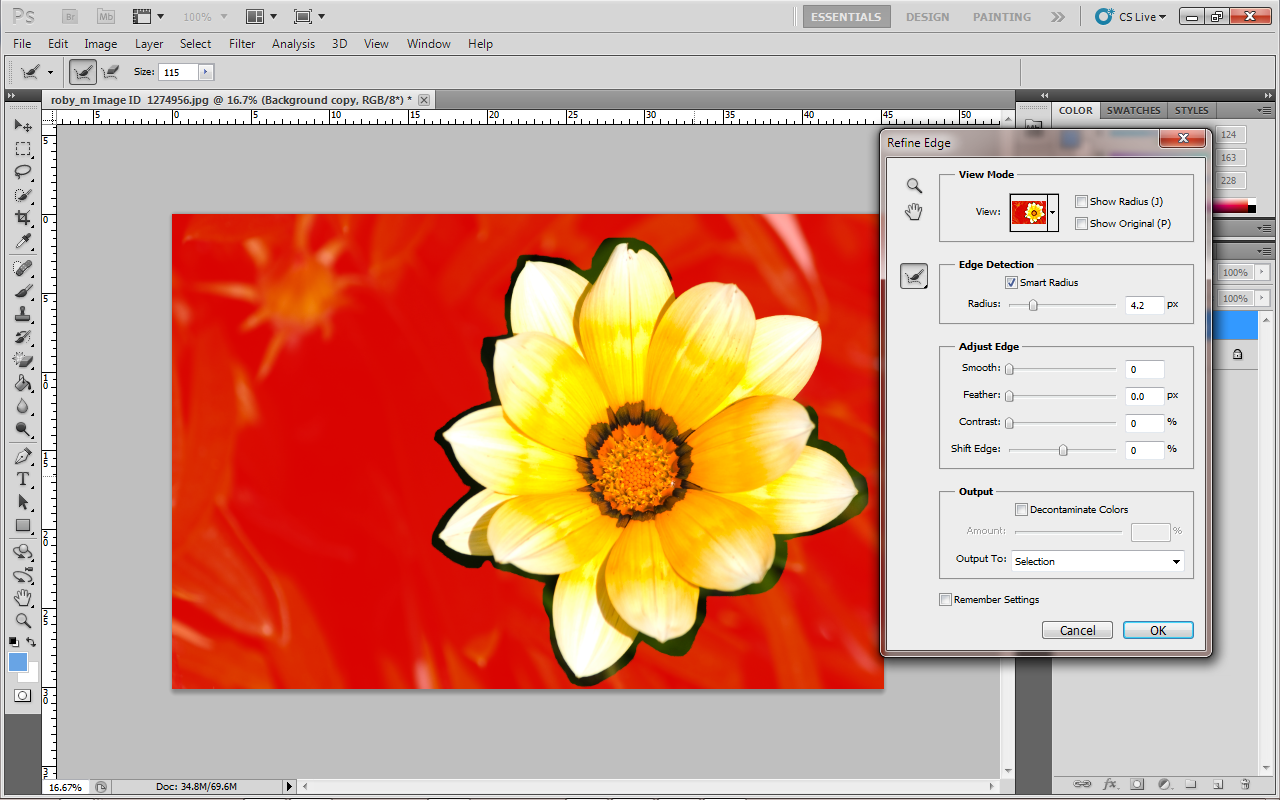This screenshot has width=1280, height=800.
Task: Select the Lasso tool in toolbox
Action: (x=23, y=172)
